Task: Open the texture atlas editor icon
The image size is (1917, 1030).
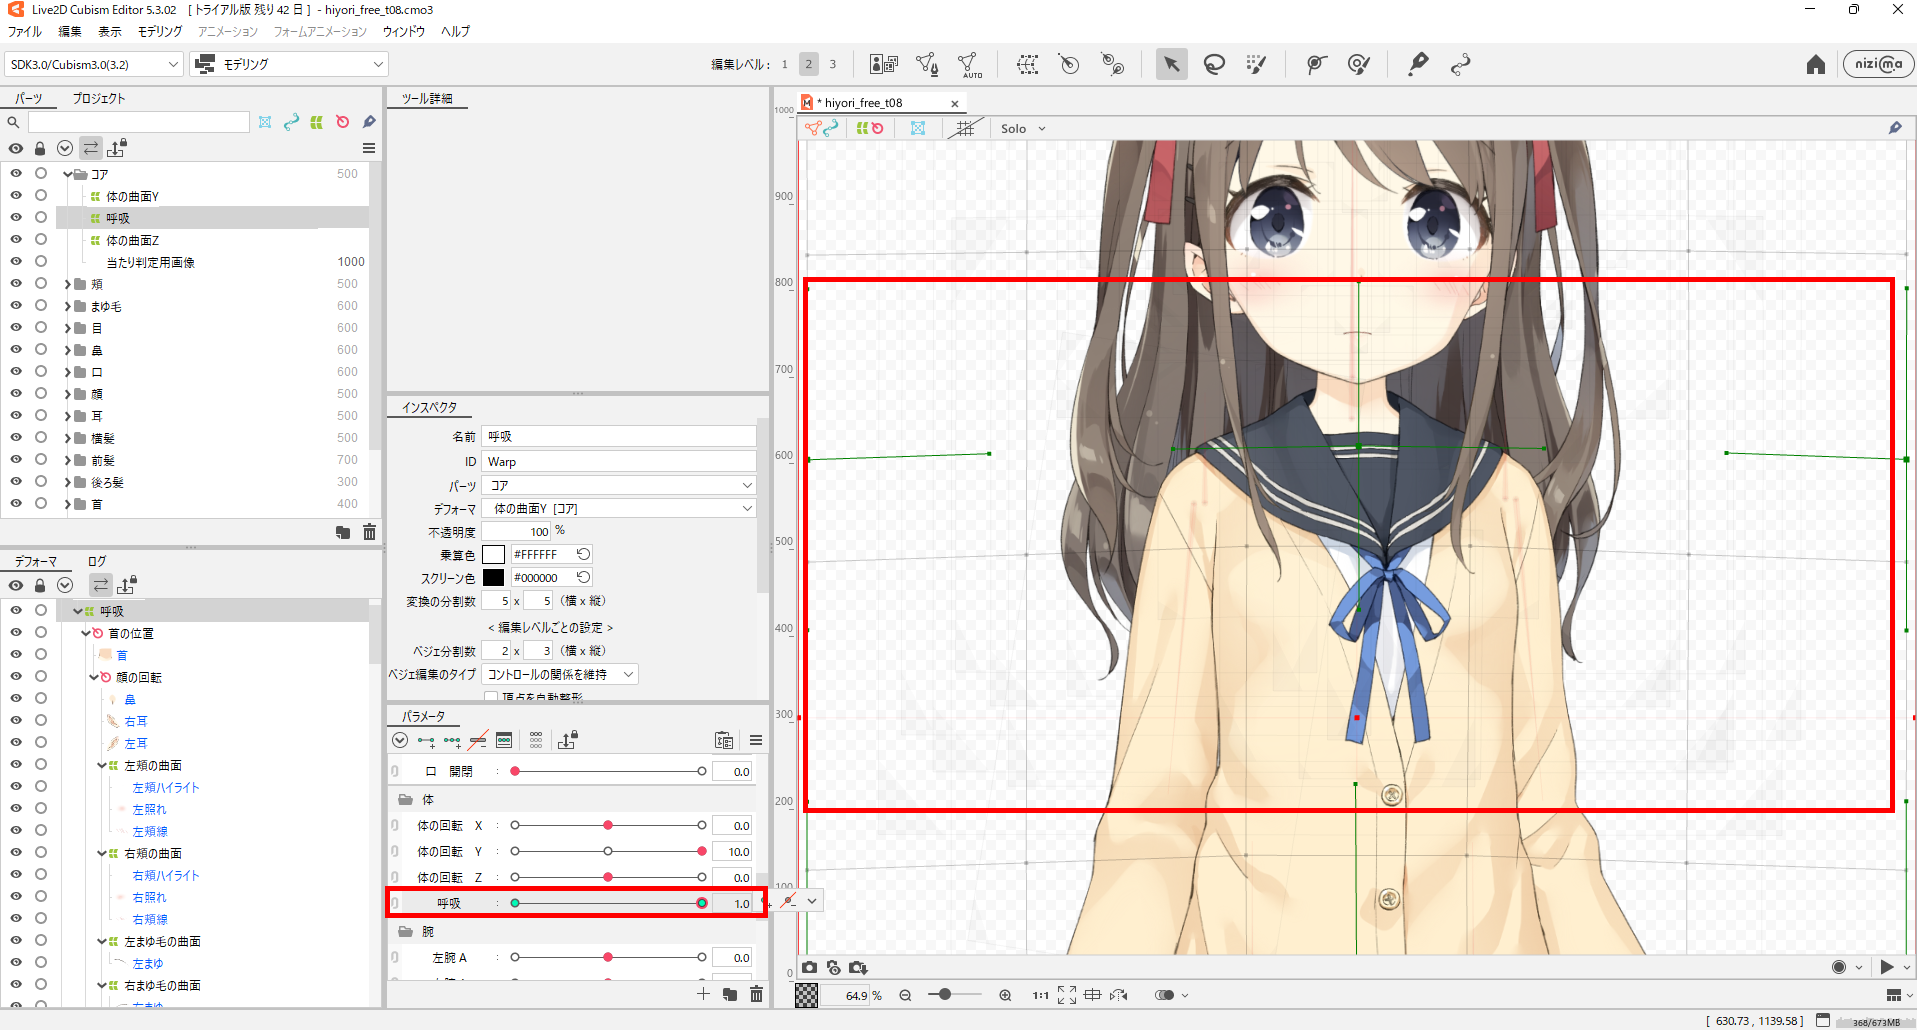Action: pyautogui.click(x=884, y=65)
